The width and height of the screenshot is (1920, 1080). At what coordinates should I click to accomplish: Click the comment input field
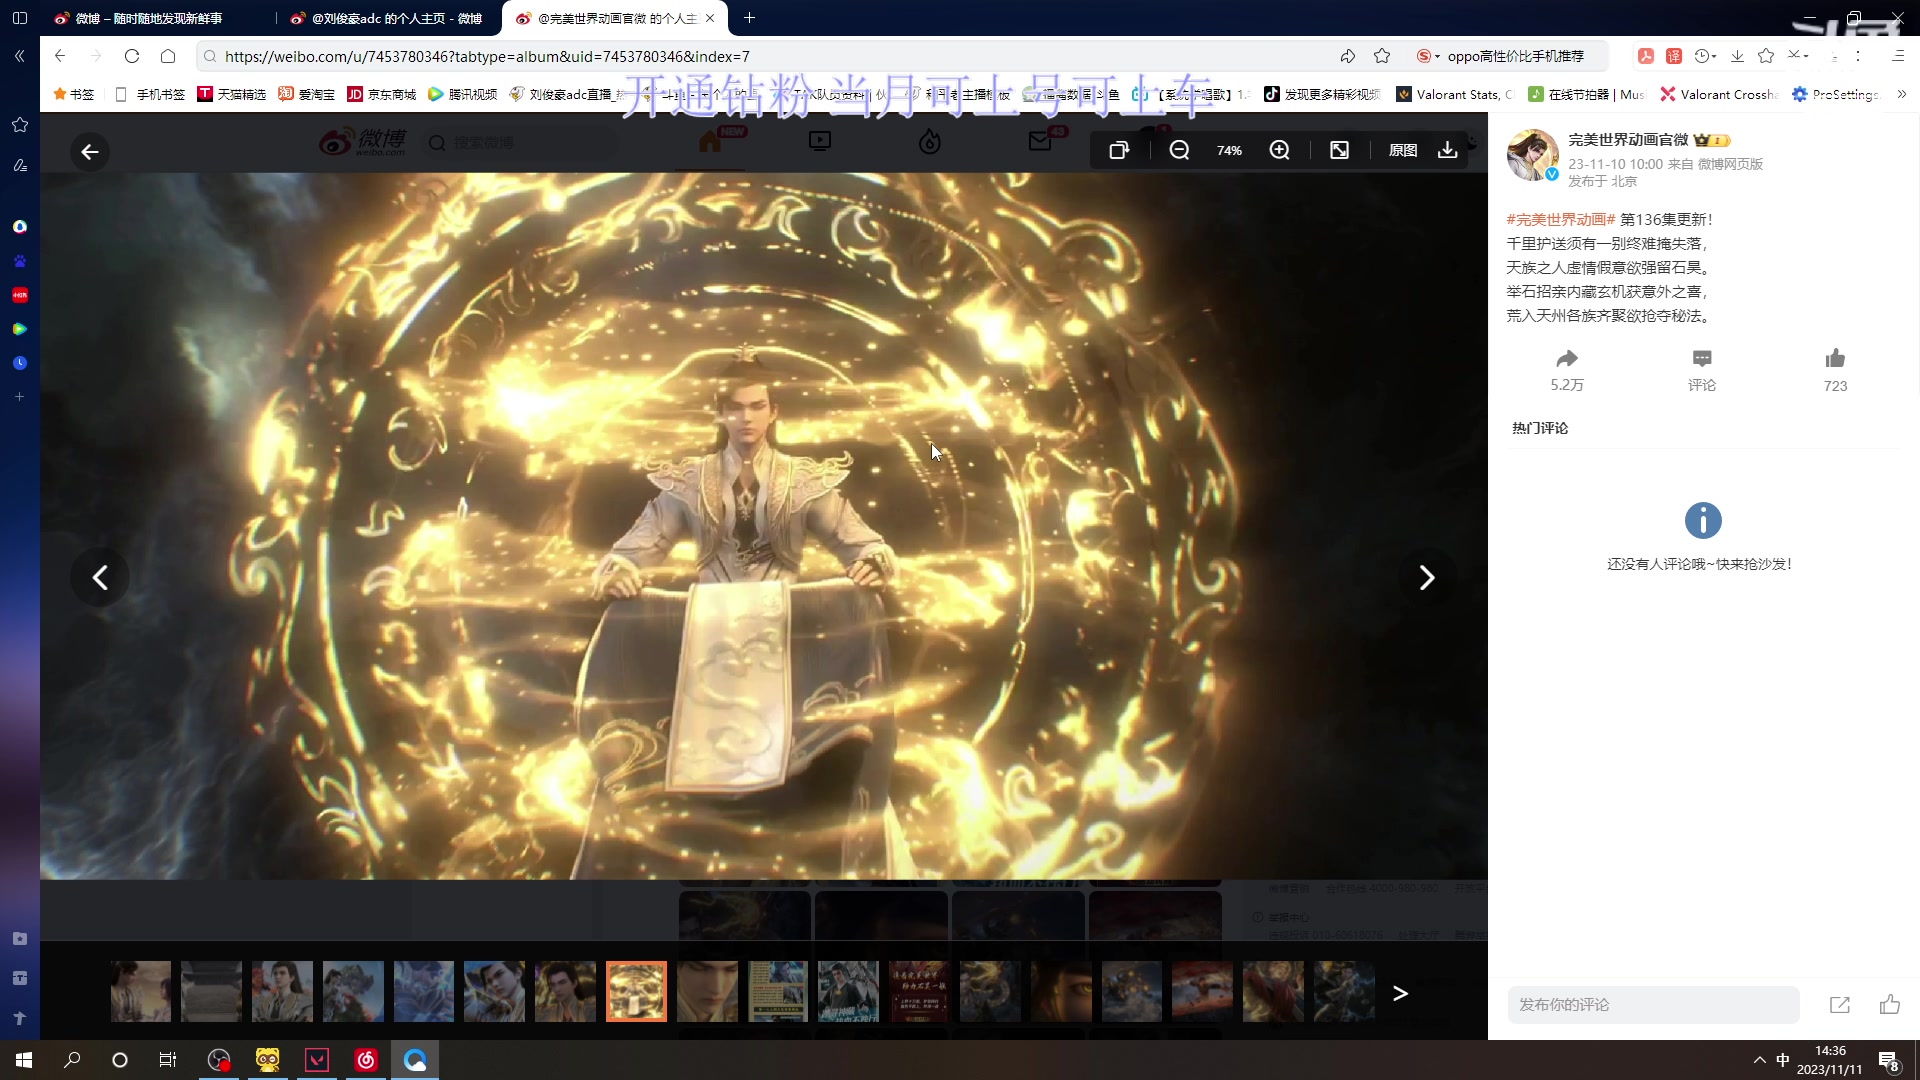click(x=1652, y=1005)
